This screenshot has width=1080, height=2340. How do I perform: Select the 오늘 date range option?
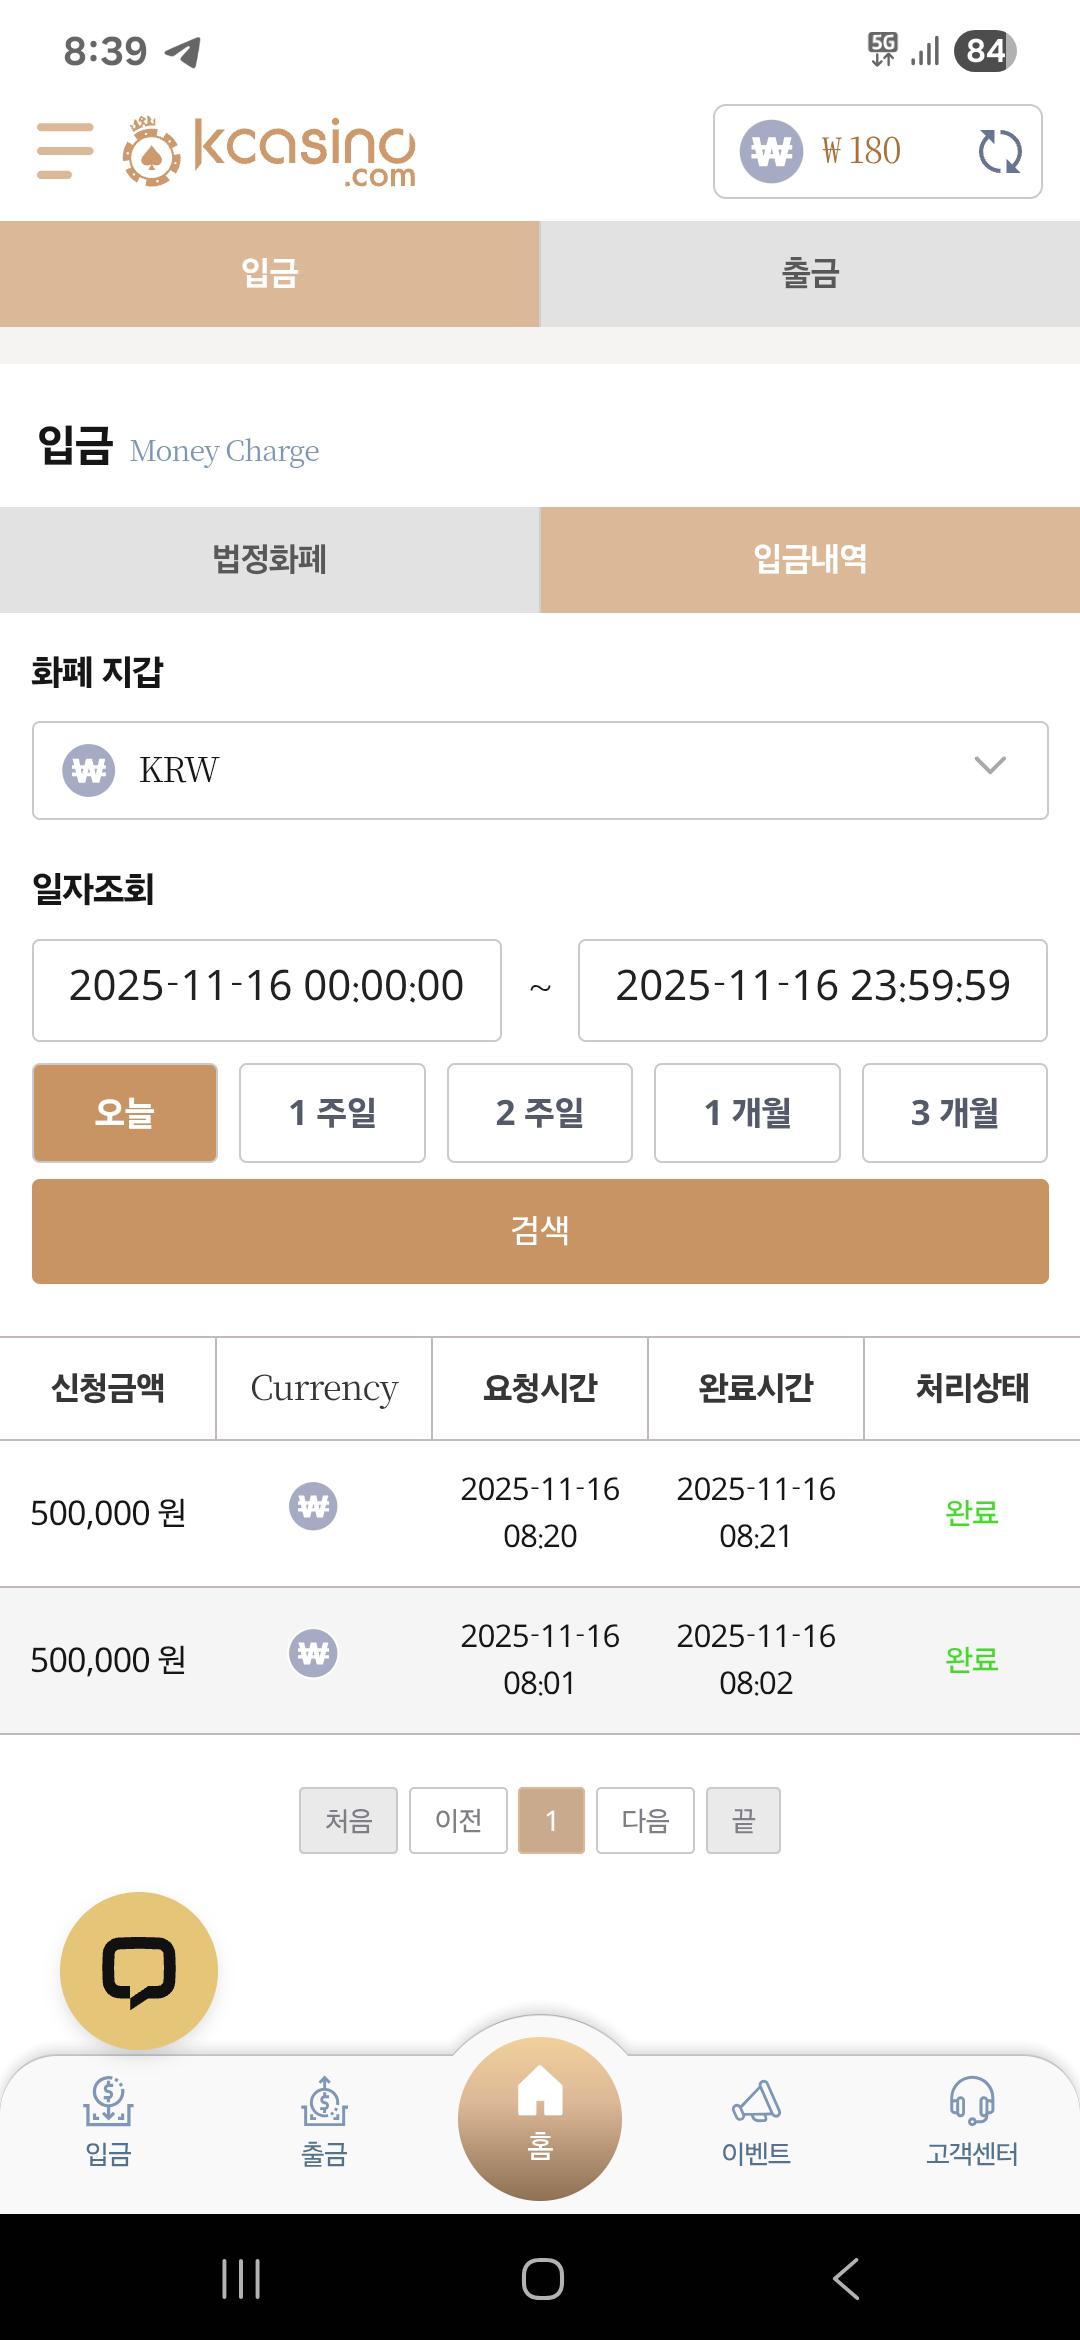(125, 1113)
